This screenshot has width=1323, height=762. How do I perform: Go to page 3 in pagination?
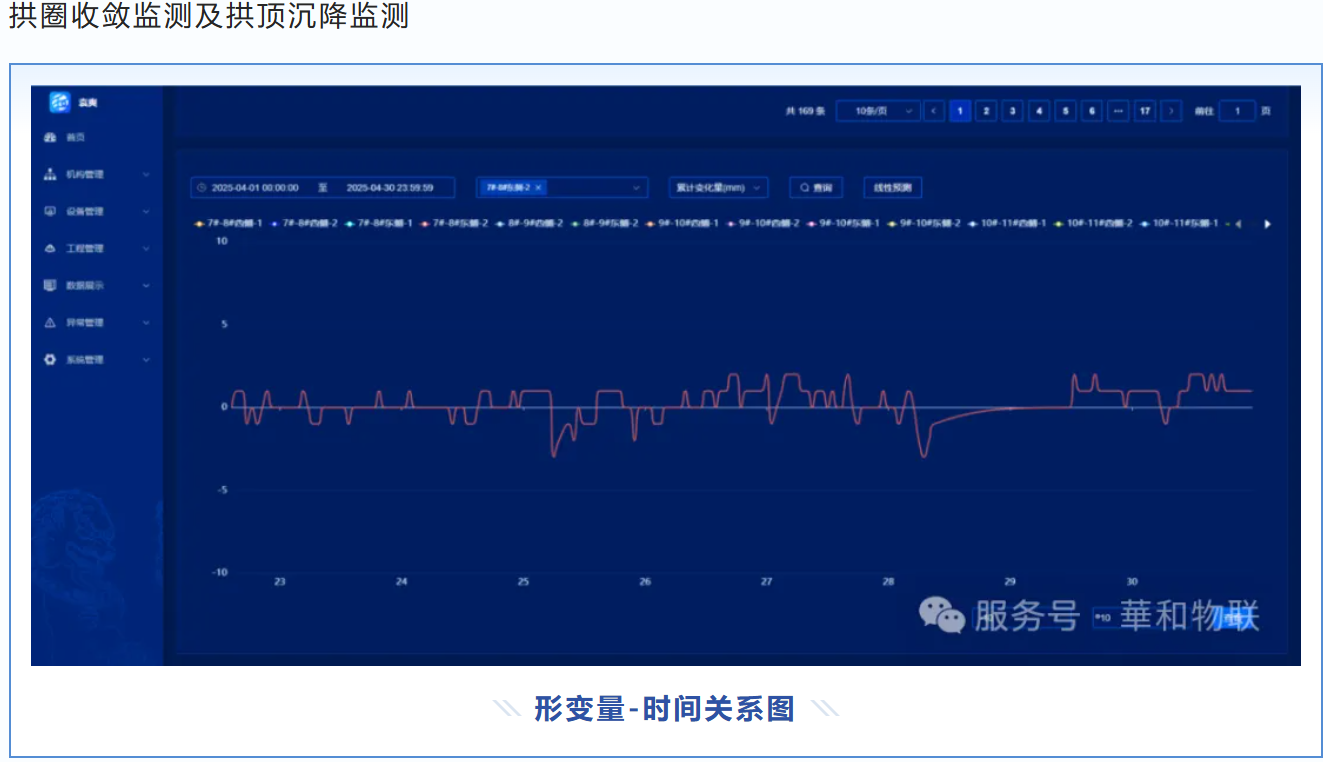[x=1012, y=111]
